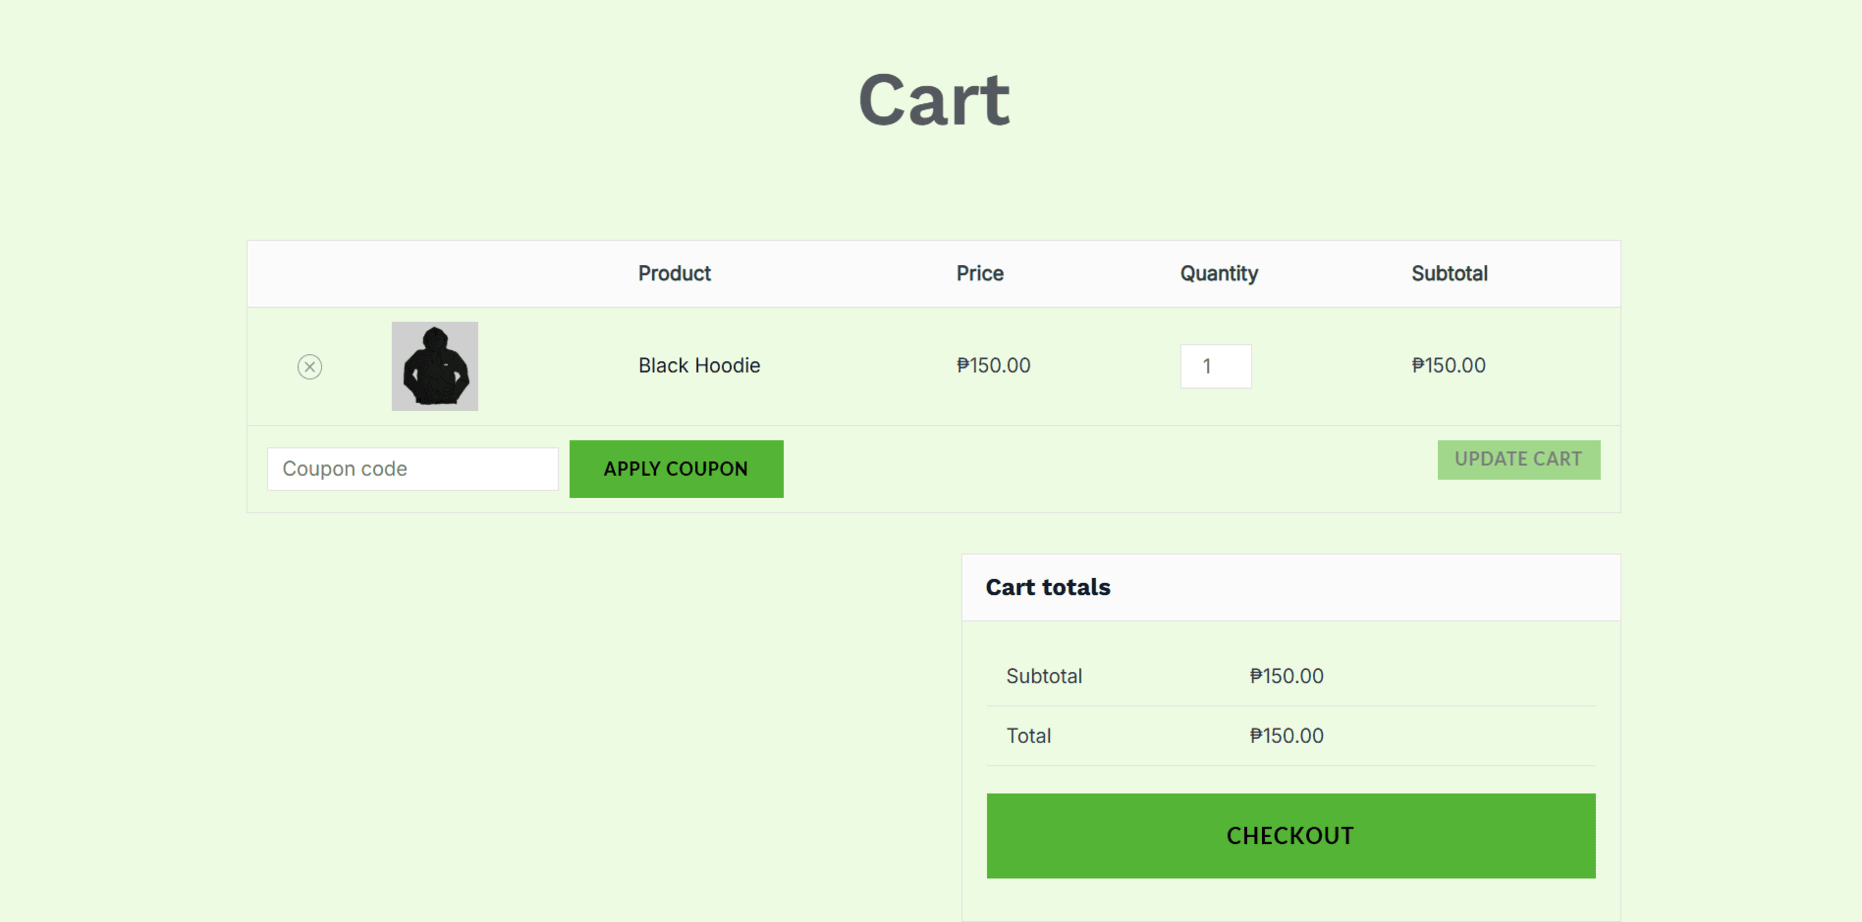Viewport: 1862px width, 922px height.
Task: Select the ₱150.00 price in the Price column
Action: 993,366
